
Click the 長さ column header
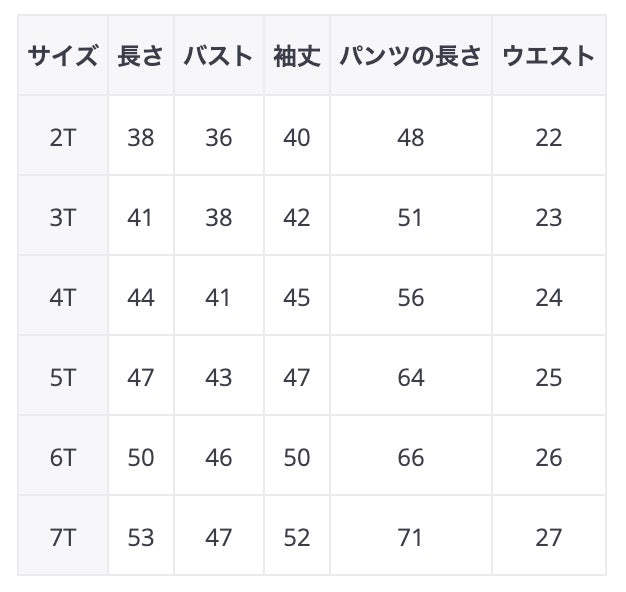point(141,56)
